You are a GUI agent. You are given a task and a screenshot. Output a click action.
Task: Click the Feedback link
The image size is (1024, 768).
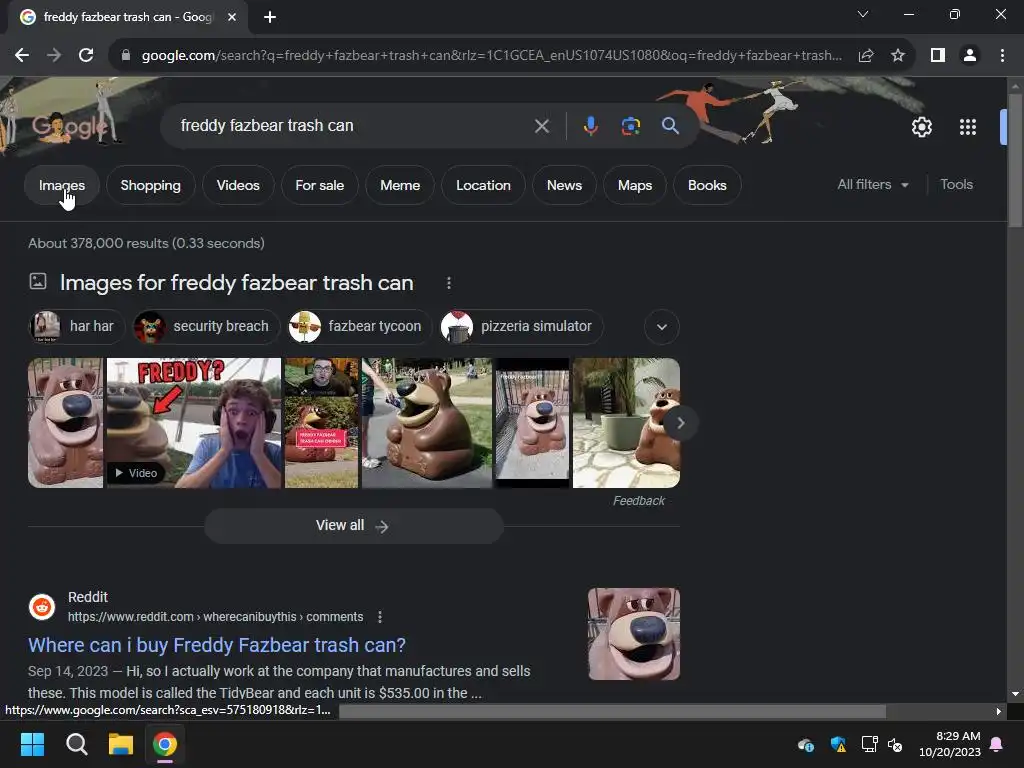tap(639, 501)
